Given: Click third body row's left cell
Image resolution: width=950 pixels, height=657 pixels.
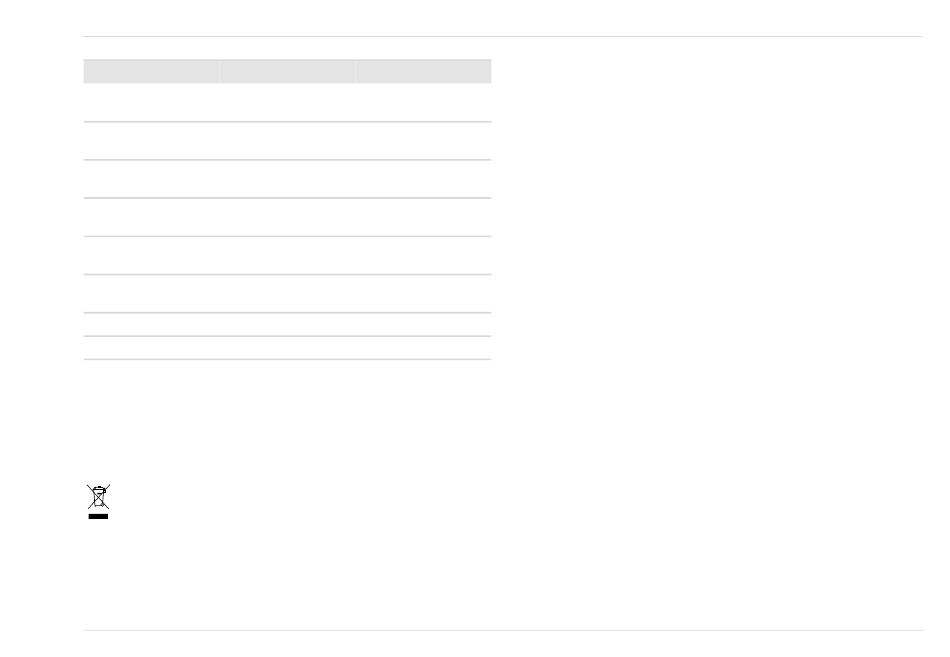Looking at the screenshot, I should click(151, 179).
